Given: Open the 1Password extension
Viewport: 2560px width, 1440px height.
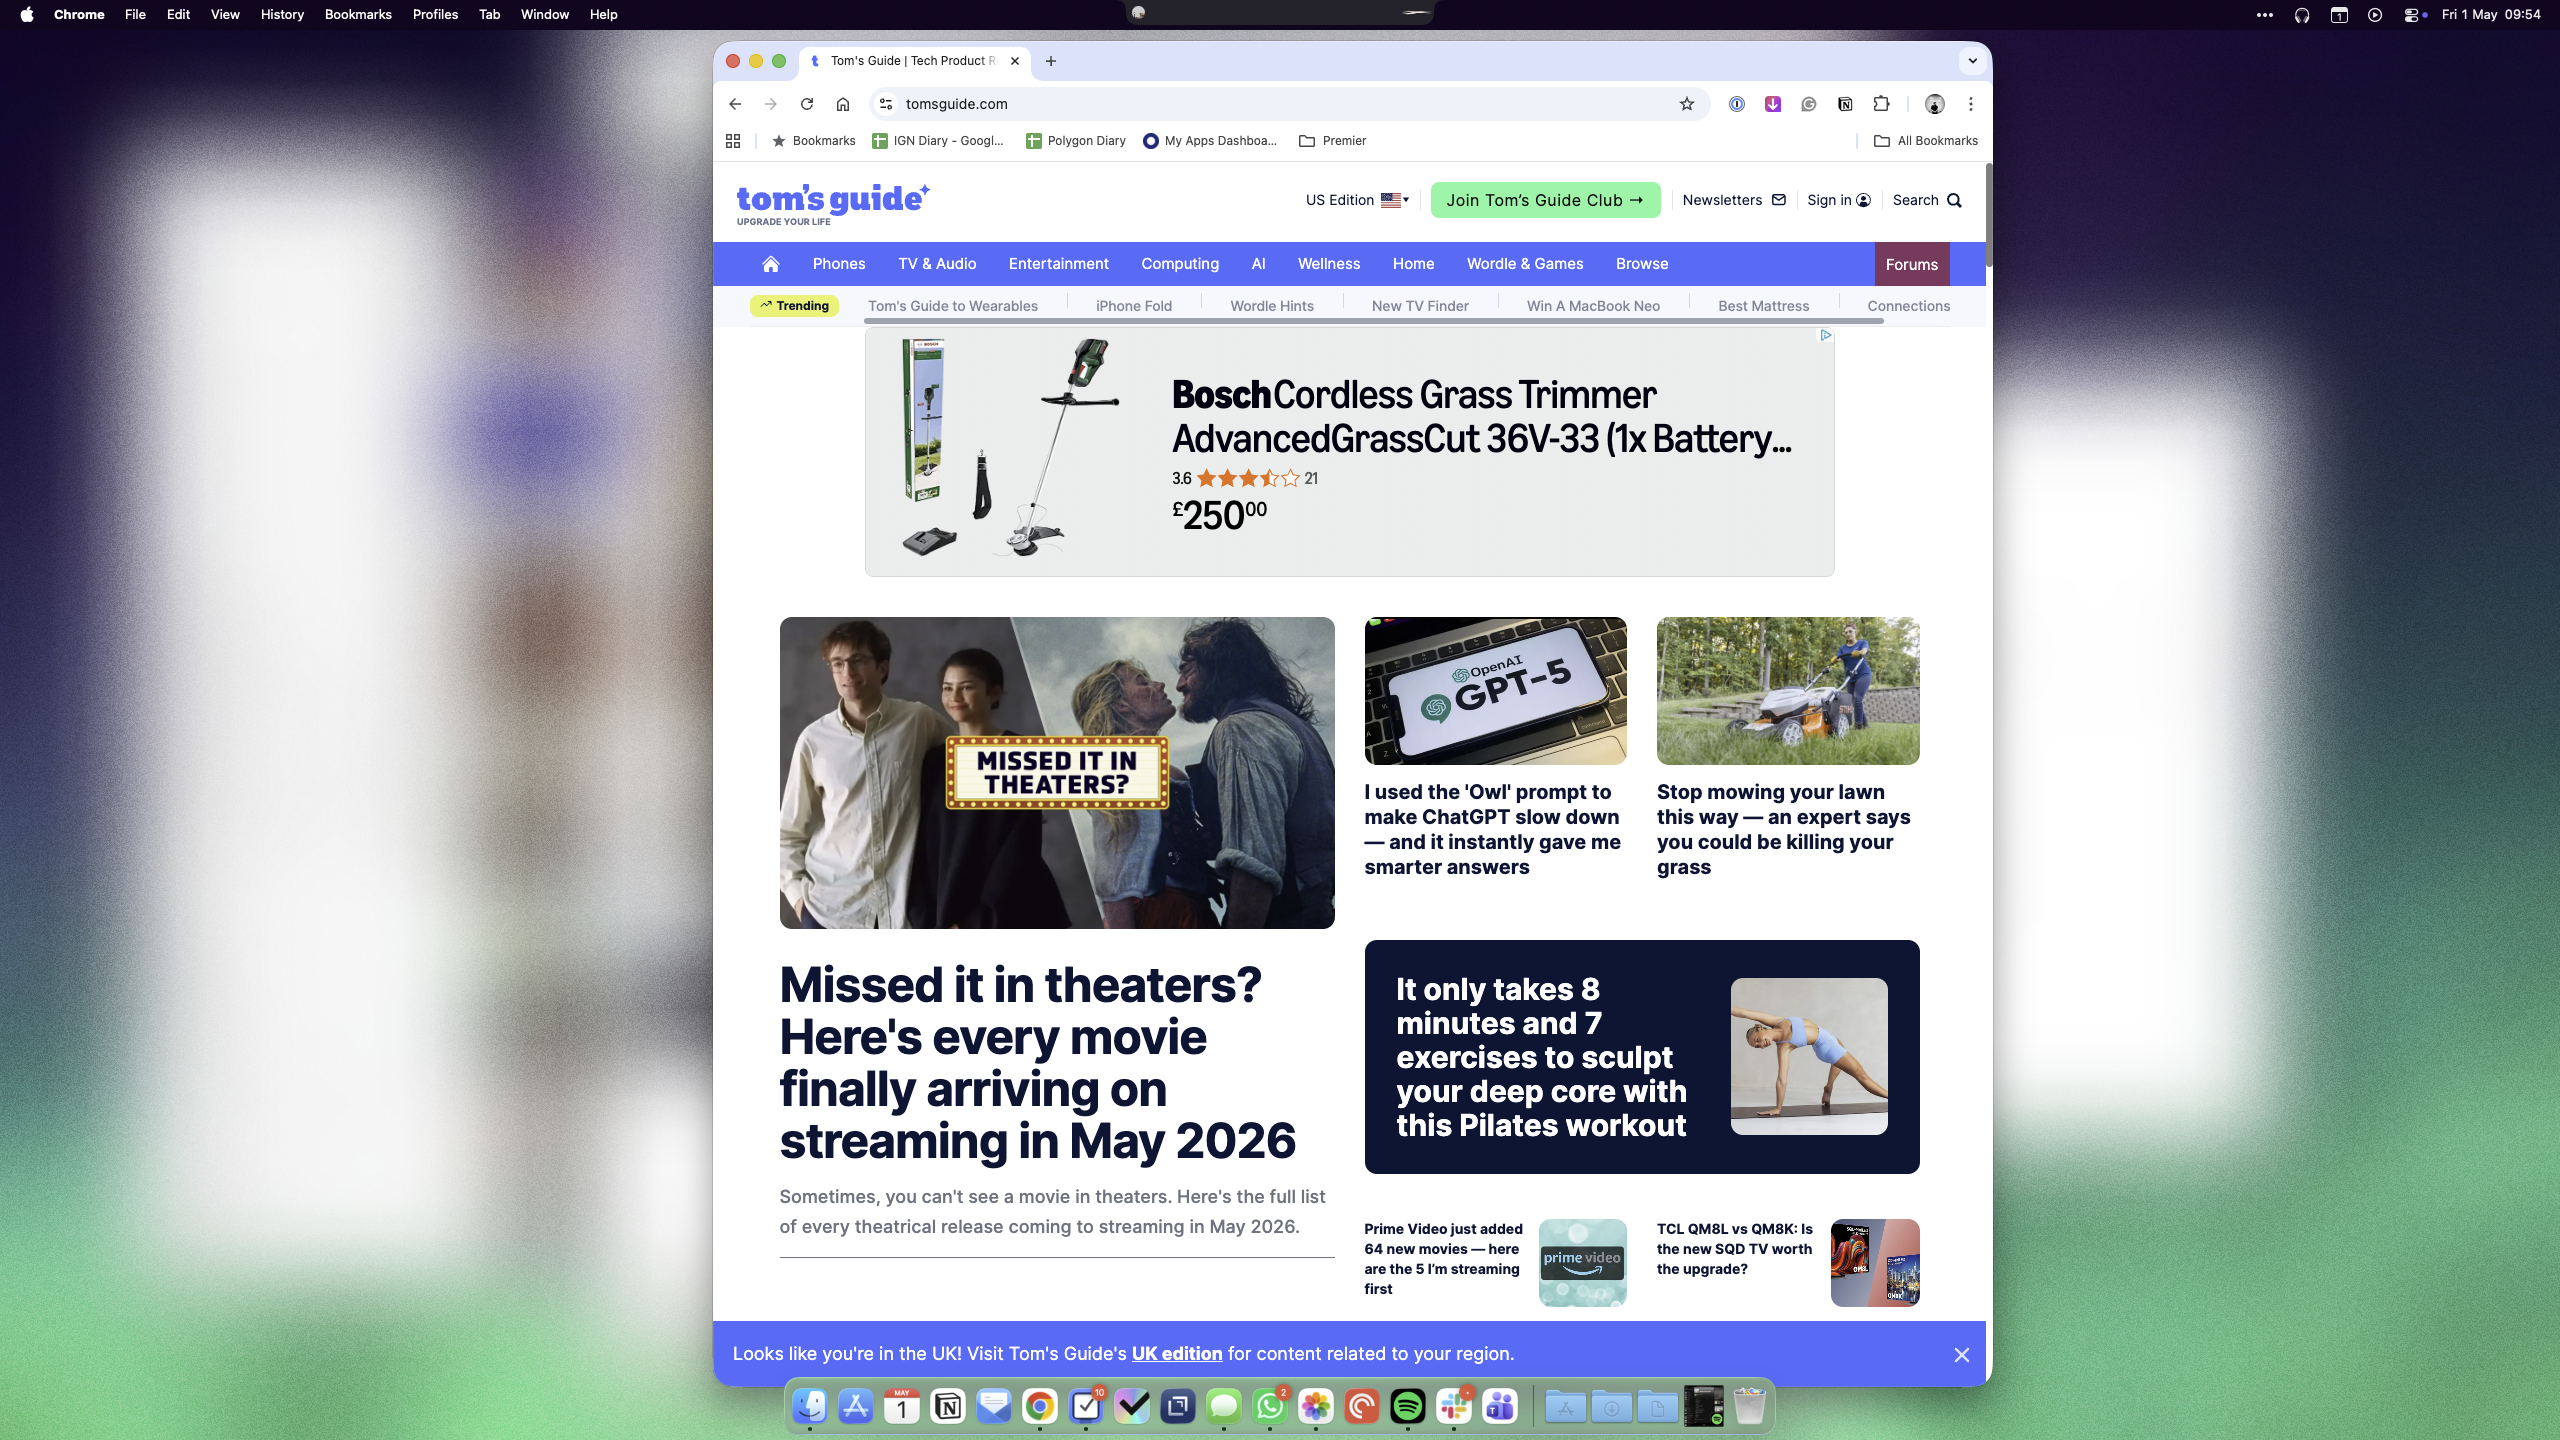Looking at the screenshot, I should click(1737, 104).
